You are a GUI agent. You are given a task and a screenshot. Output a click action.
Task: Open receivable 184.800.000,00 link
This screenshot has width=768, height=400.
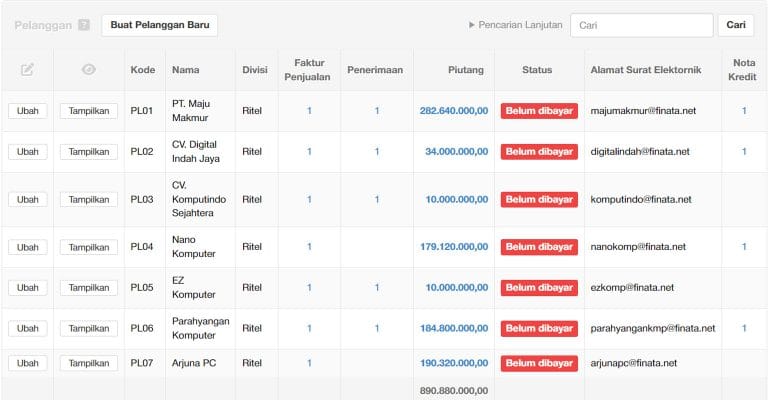[x=454, y=328]
